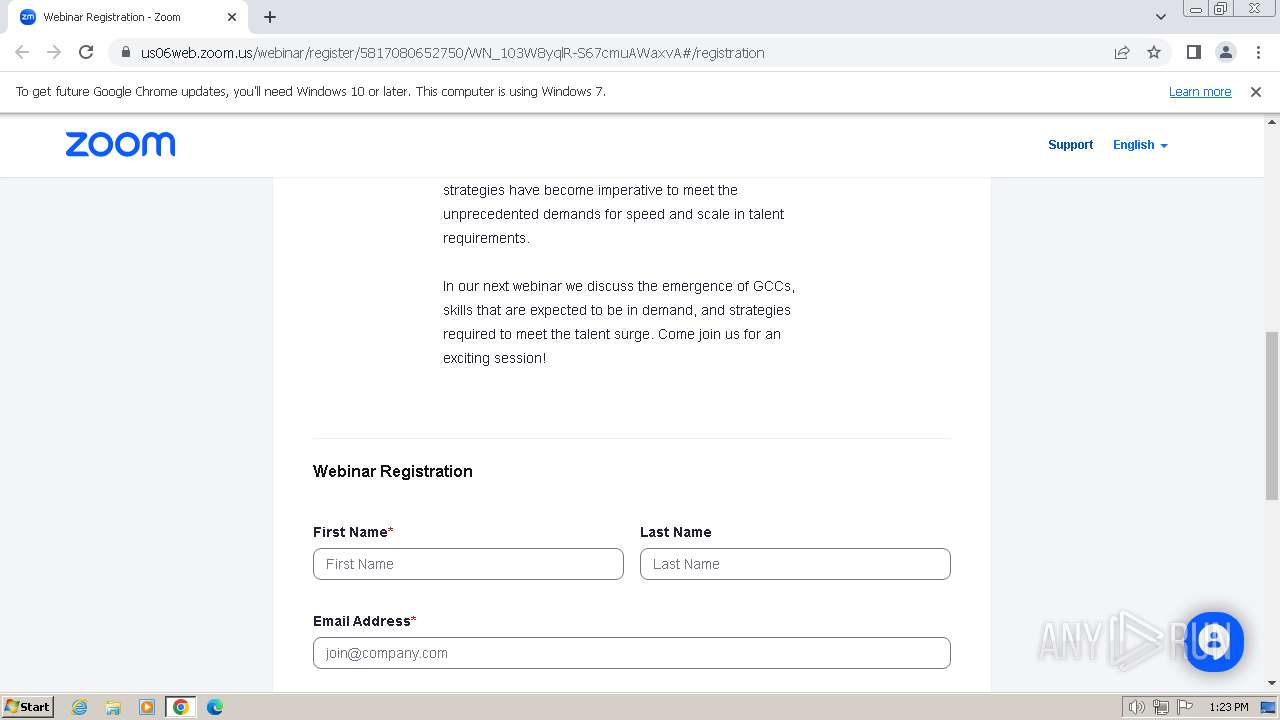Screen dimensions: 1280x720
Task: View site info via the padlock icon
Action: coord(125,52)
